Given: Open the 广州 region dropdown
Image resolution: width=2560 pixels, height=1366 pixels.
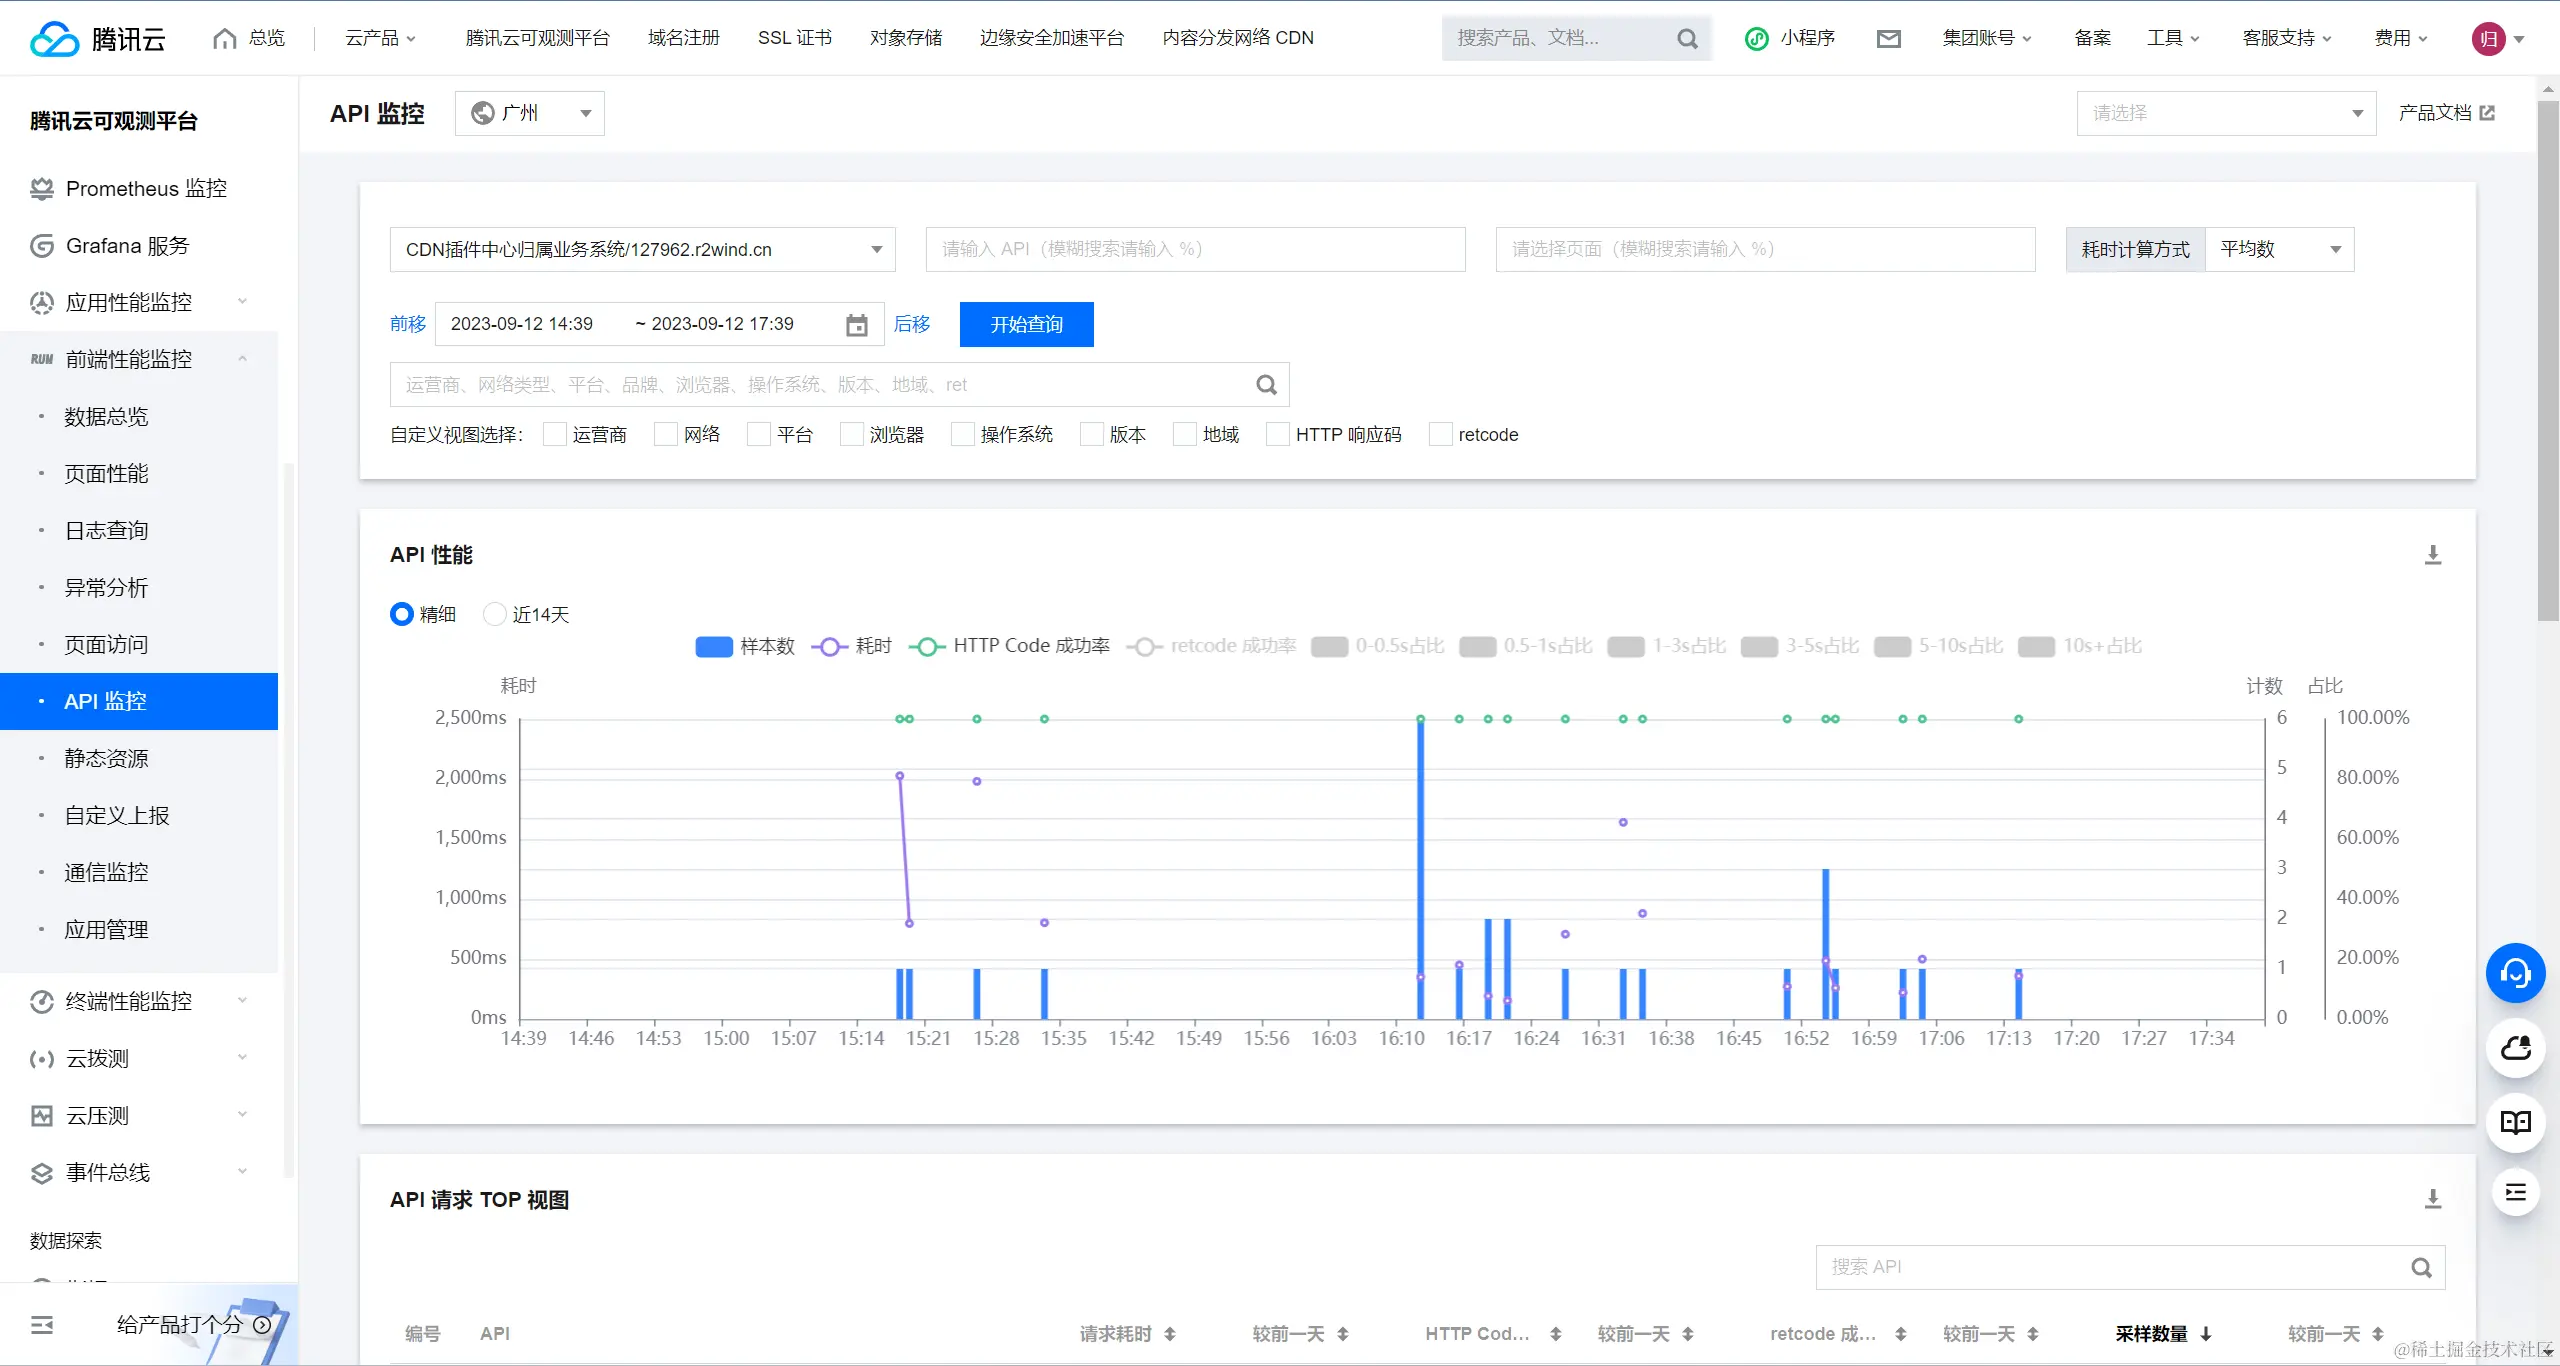Looking at the screenshot, I should pos(530,113).
